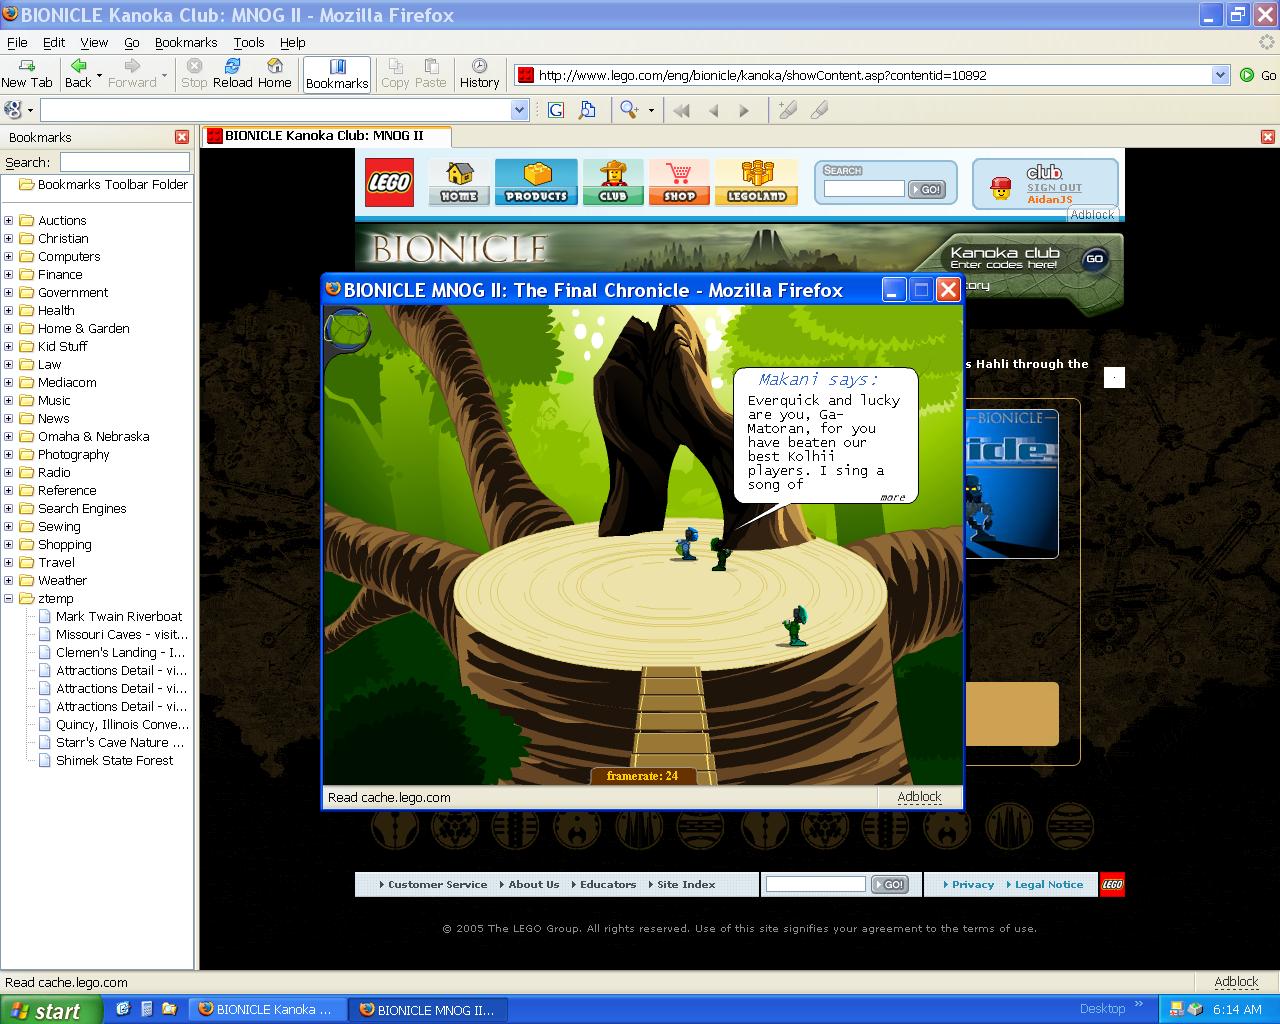Click the map icon in game corner

point(347,329)
